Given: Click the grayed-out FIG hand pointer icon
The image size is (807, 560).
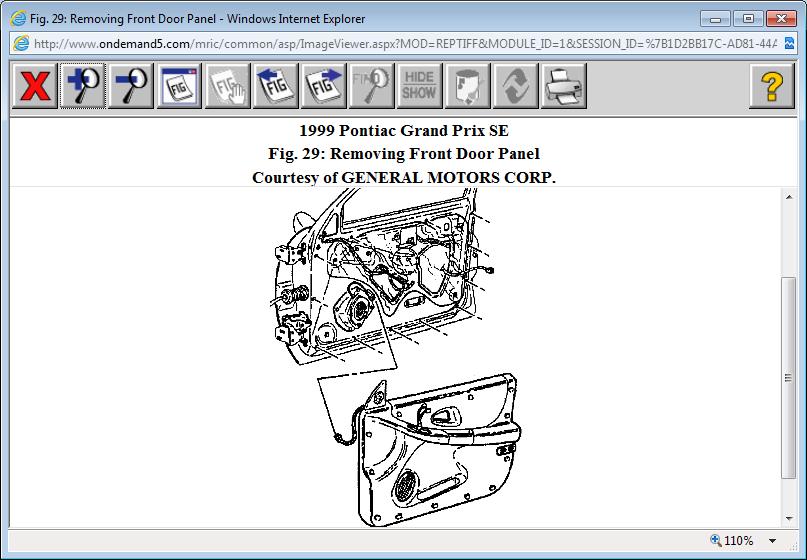Looking at the screenshot, I should click(228, 86).
